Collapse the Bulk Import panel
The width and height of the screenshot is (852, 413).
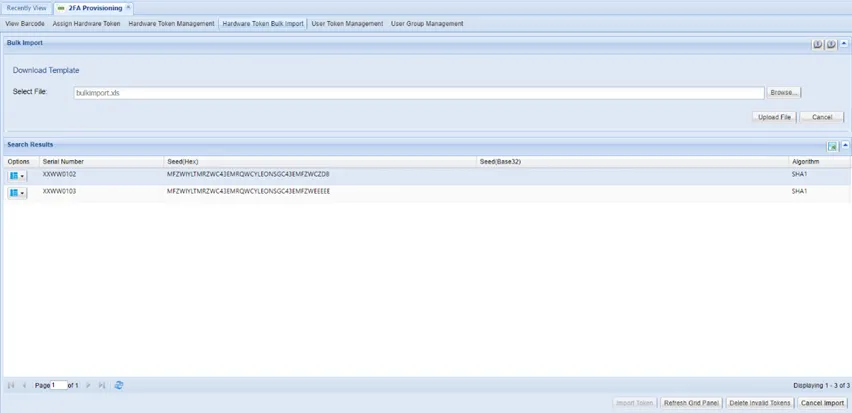pos(844,44)
